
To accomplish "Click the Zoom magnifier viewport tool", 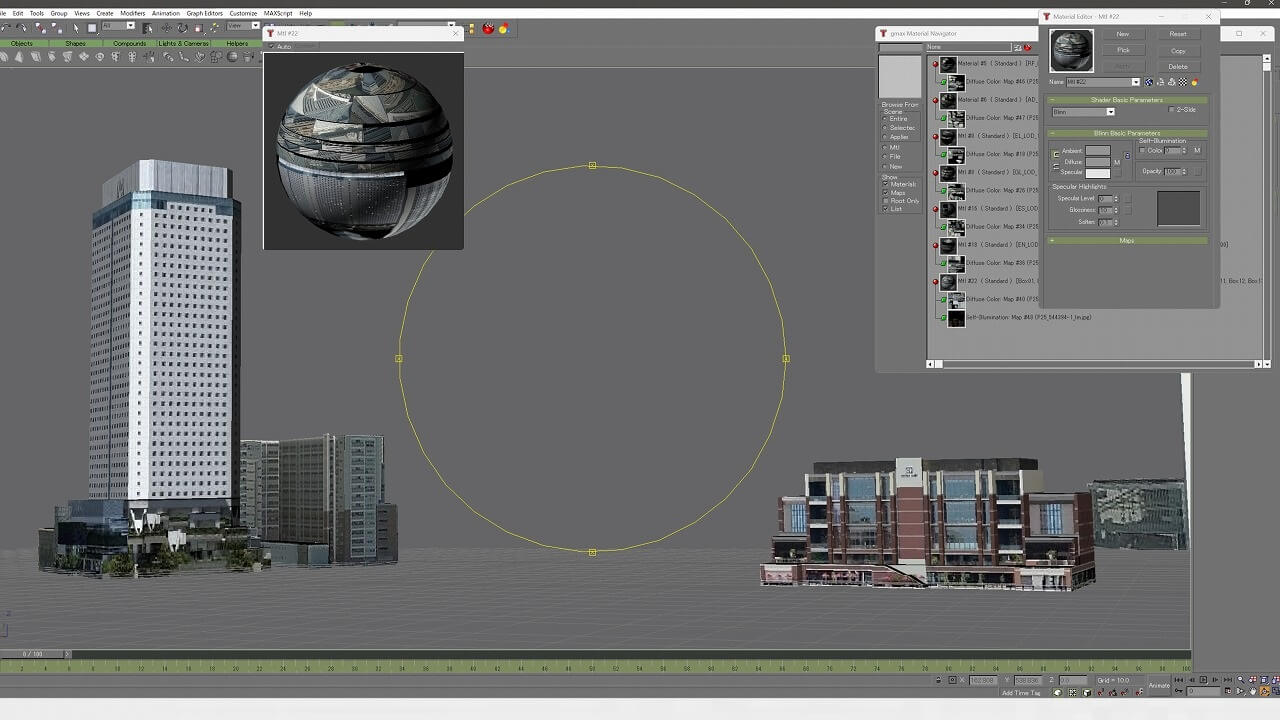I will (x=1240, y=680).
